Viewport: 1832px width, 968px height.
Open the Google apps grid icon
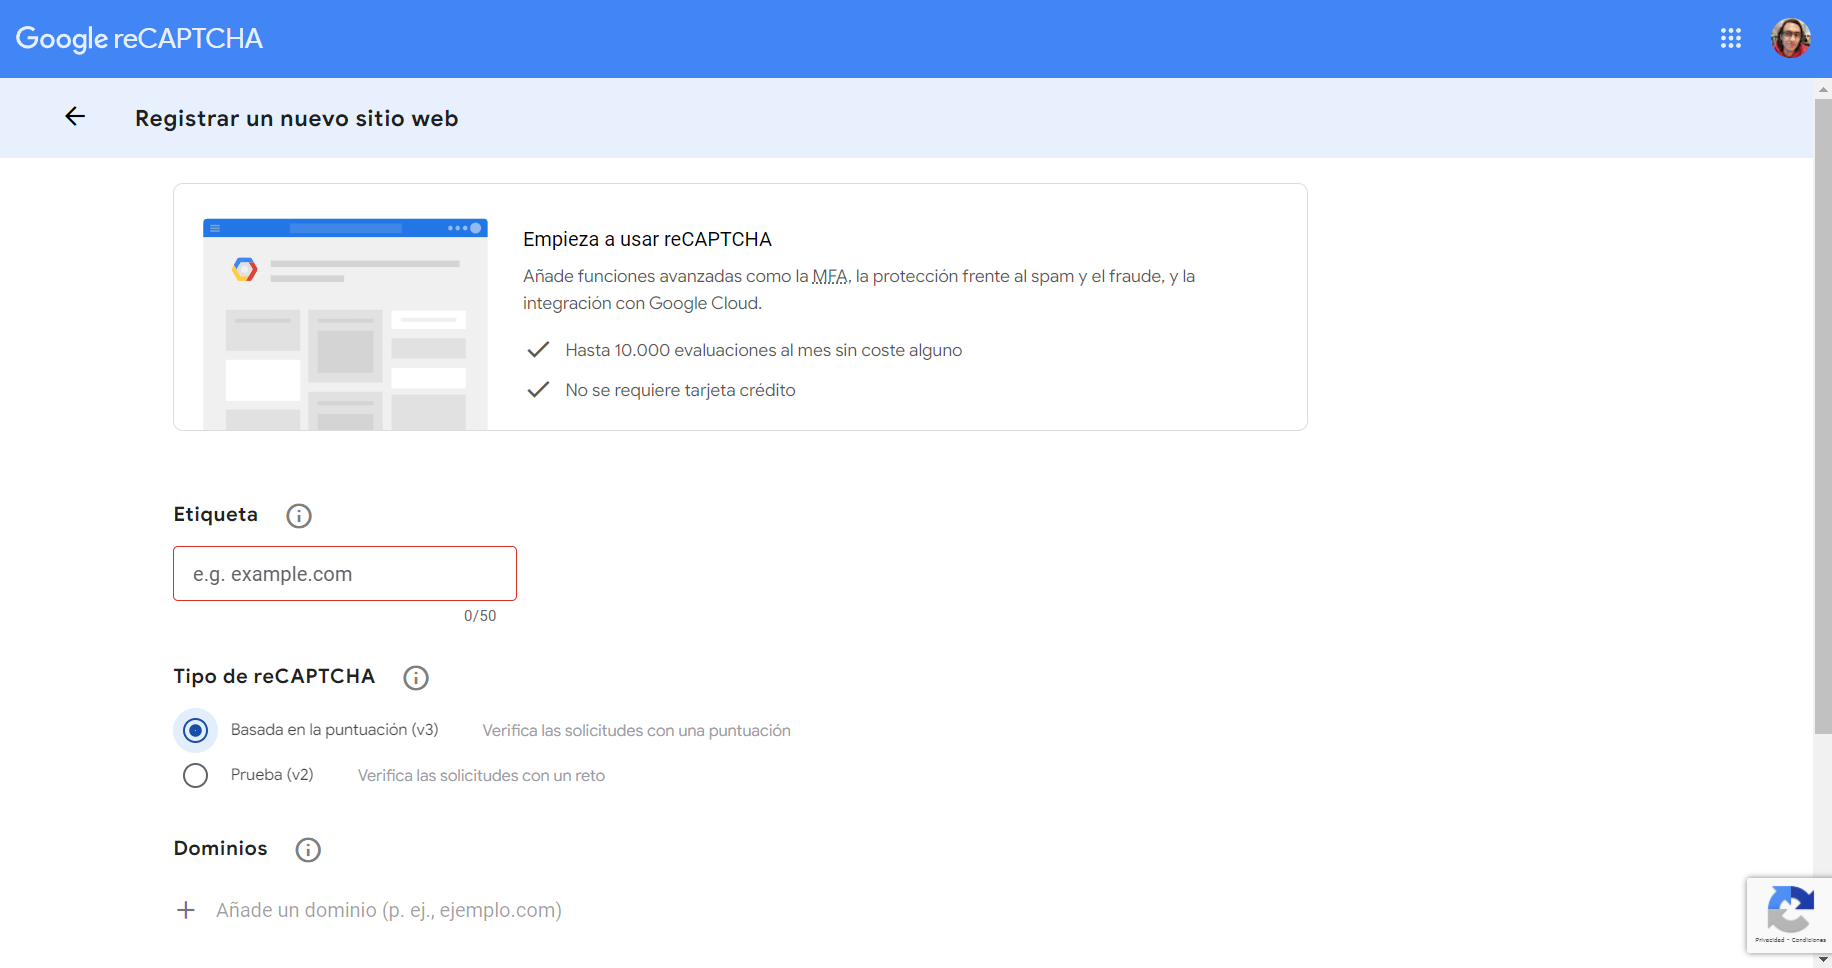(1731, 38)
